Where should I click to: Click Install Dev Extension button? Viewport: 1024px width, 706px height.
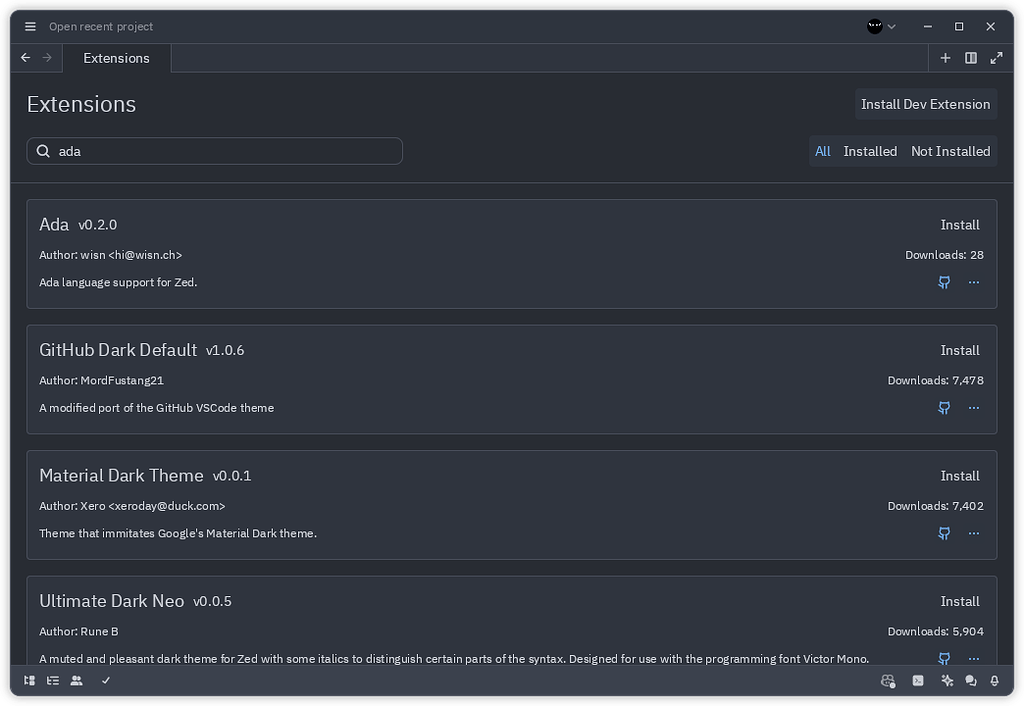[925, 104]
